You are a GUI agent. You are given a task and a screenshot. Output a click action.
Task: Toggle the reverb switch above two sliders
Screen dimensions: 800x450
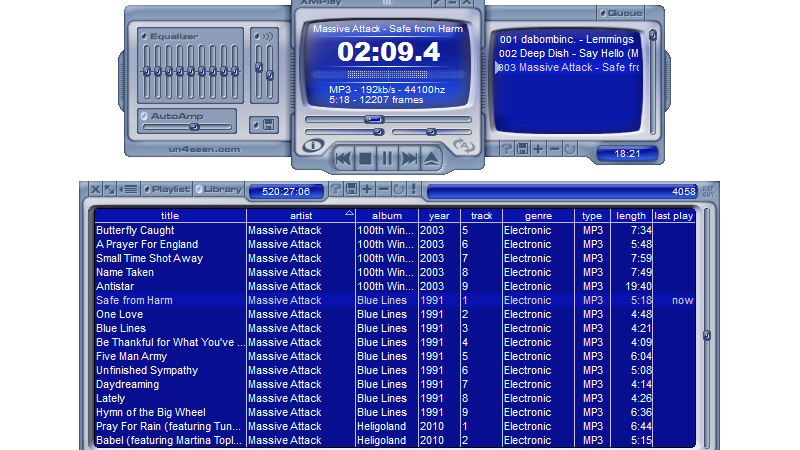257,36
